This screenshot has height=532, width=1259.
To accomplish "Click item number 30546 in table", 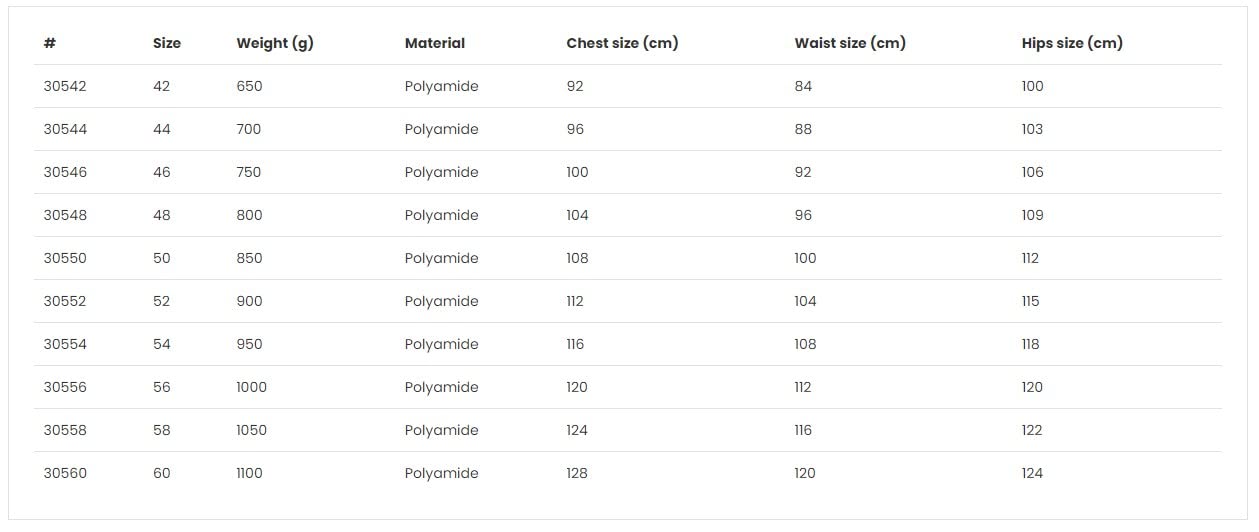I will pyautogui.click(x=65, y=172).
